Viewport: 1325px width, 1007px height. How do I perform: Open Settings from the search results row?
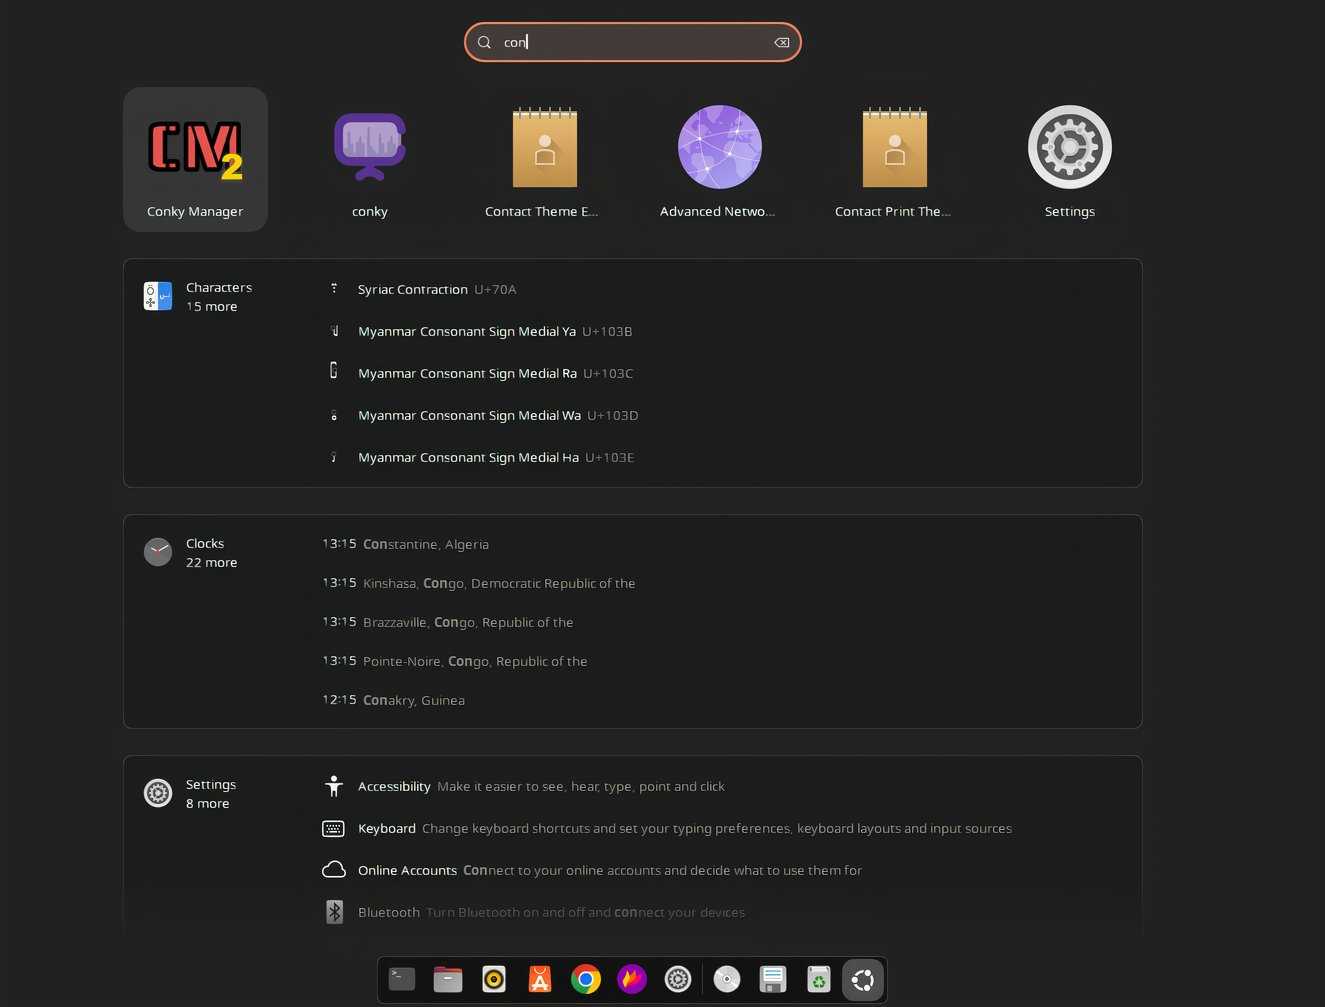coord(1069,159)
